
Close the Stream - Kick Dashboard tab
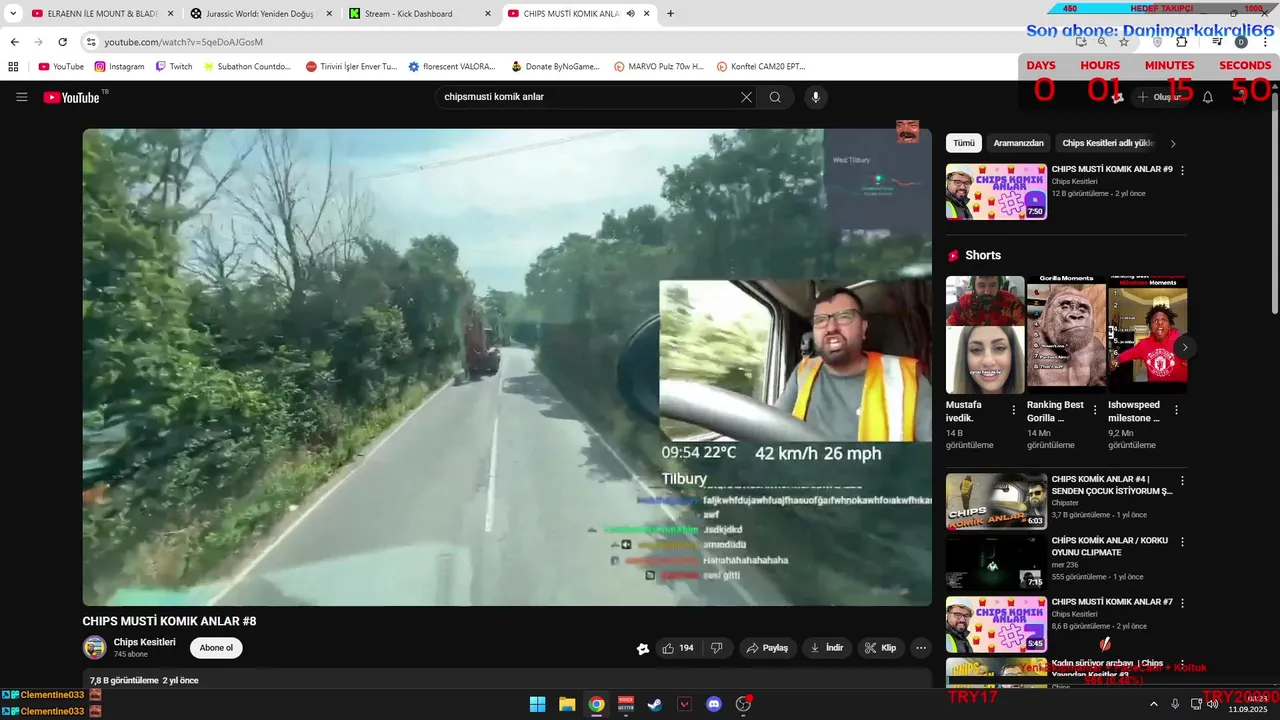[x=488, y=14]
